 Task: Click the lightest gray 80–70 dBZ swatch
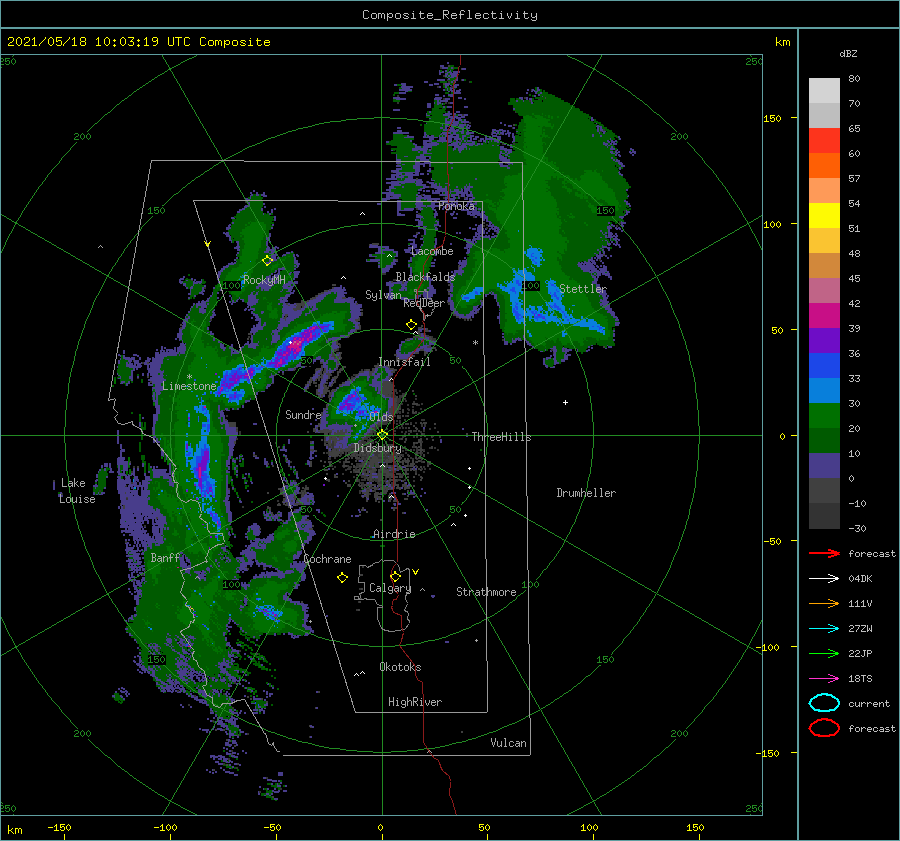824,91
